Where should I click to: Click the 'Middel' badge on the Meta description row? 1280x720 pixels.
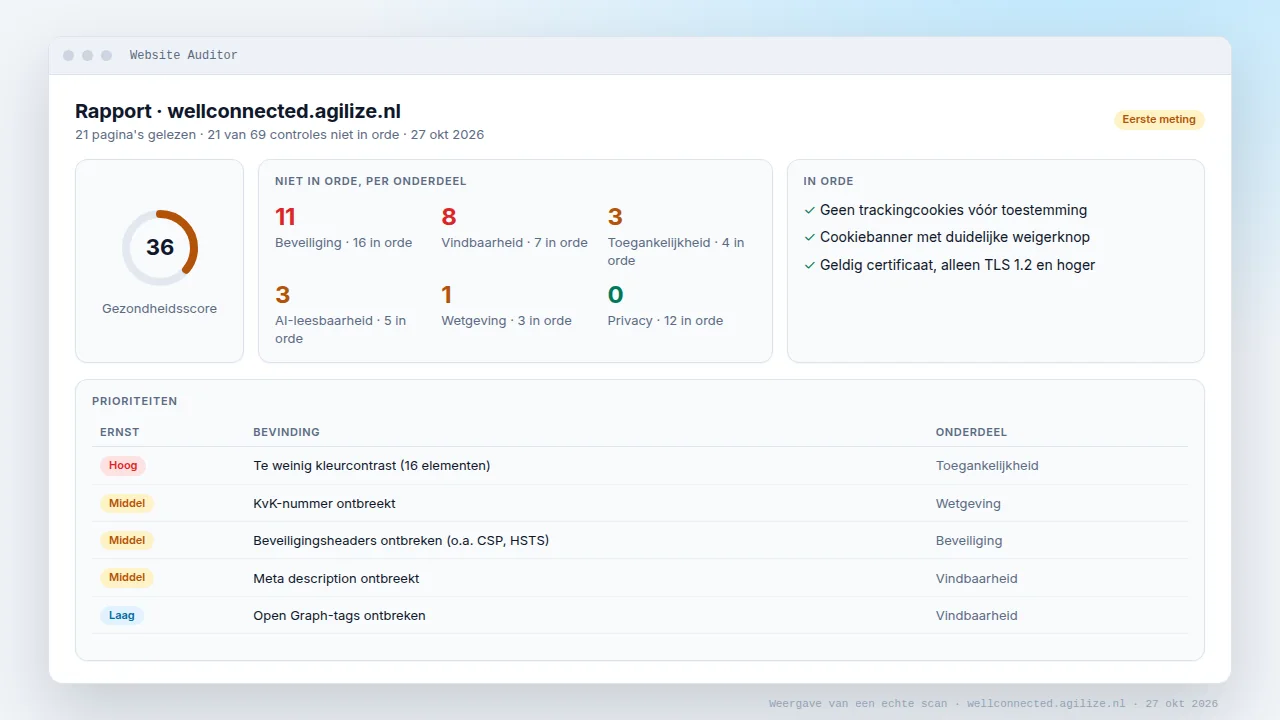(127, 577)
